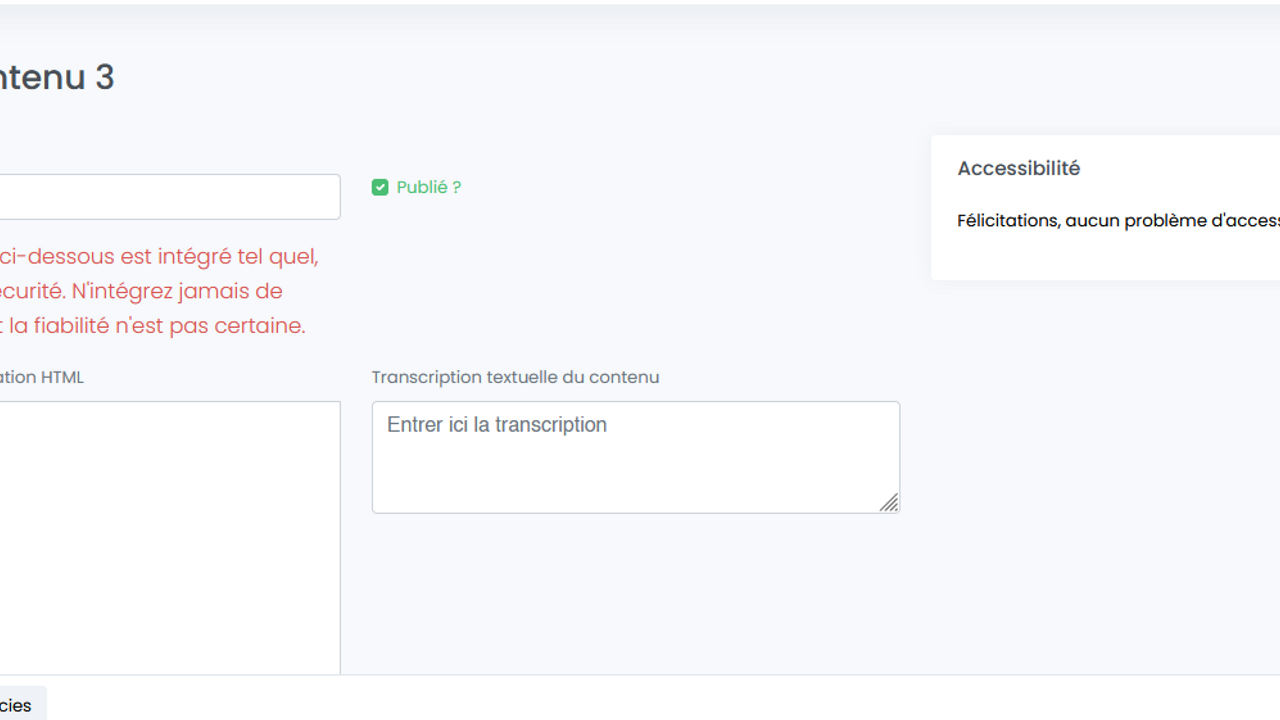Select the title input field above warning
Viewport: 1280px width, 720px height.
coord(168,197)
